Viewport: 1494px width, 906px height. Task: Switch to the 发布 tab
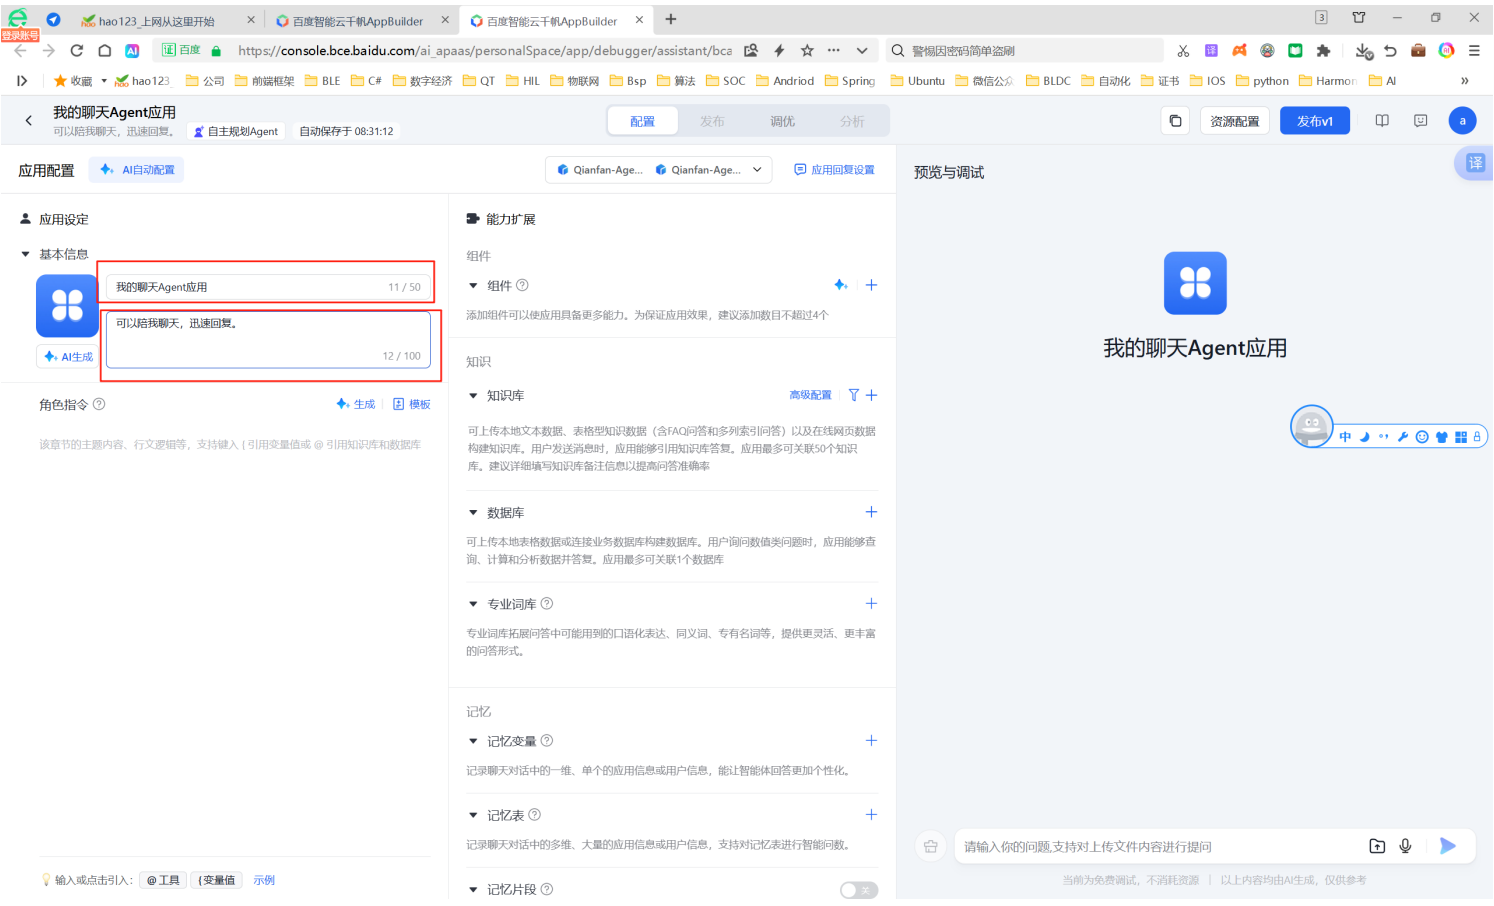click(712, 121)
